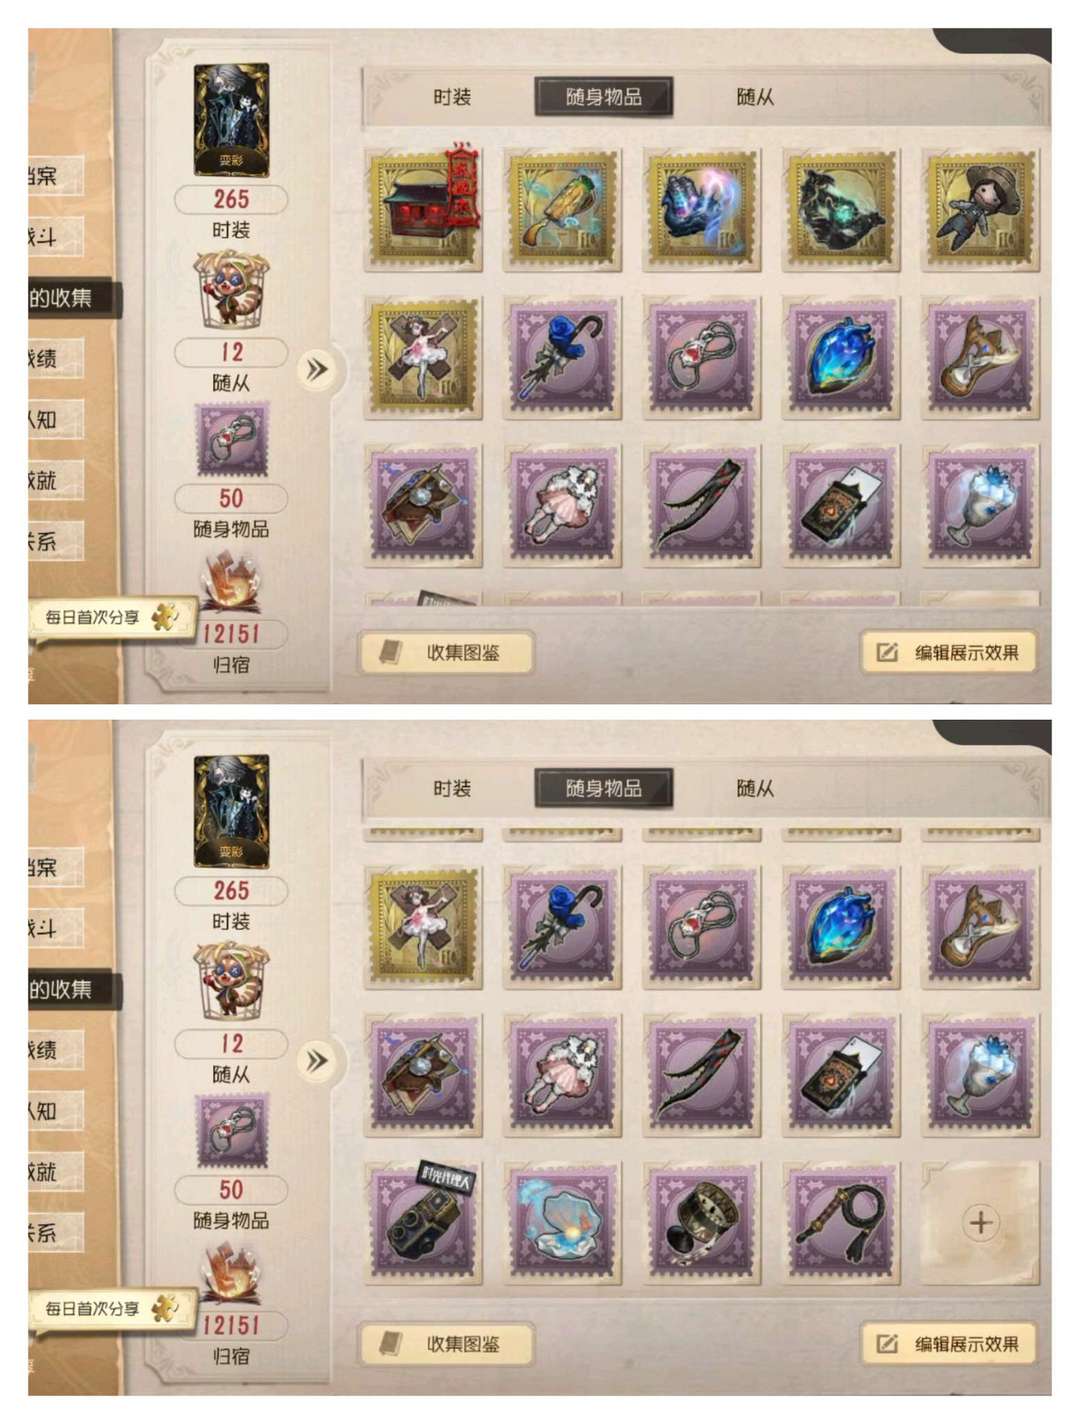Expand side panel with bottom double-arrow

click(x=316, y=1061)
